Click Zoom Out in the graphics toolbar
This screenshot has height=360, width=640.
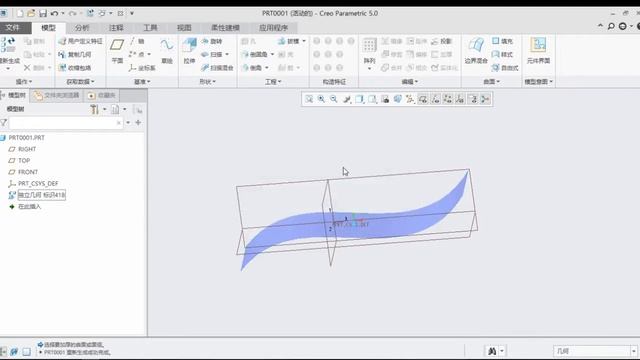[334, 99]
